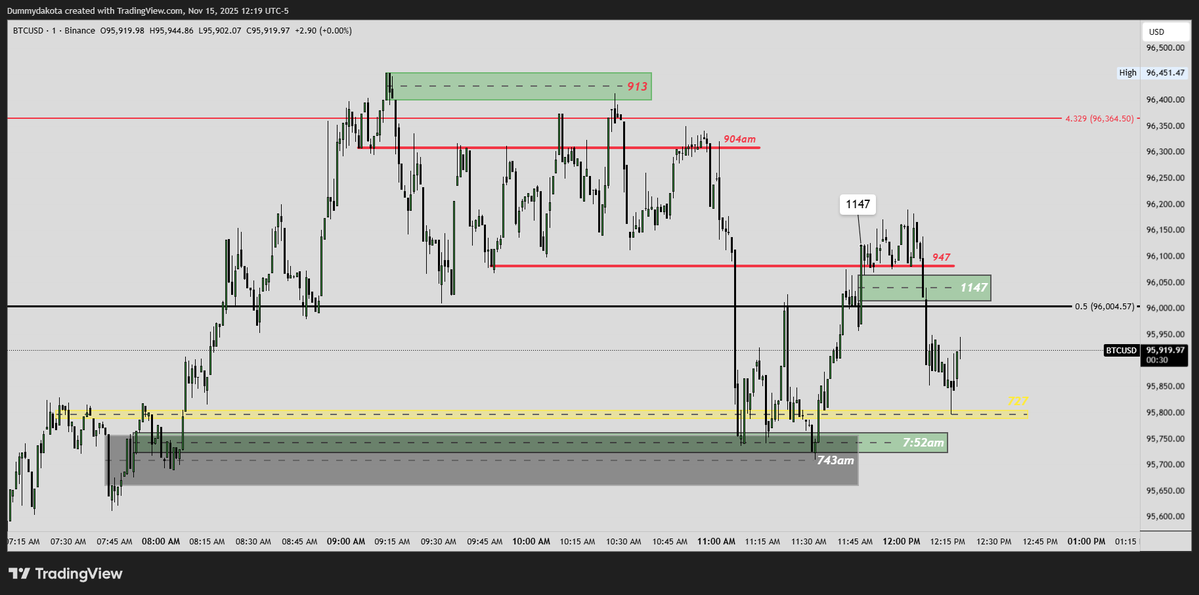Click the 12:30 PM time axis label

tap(994, 541)
